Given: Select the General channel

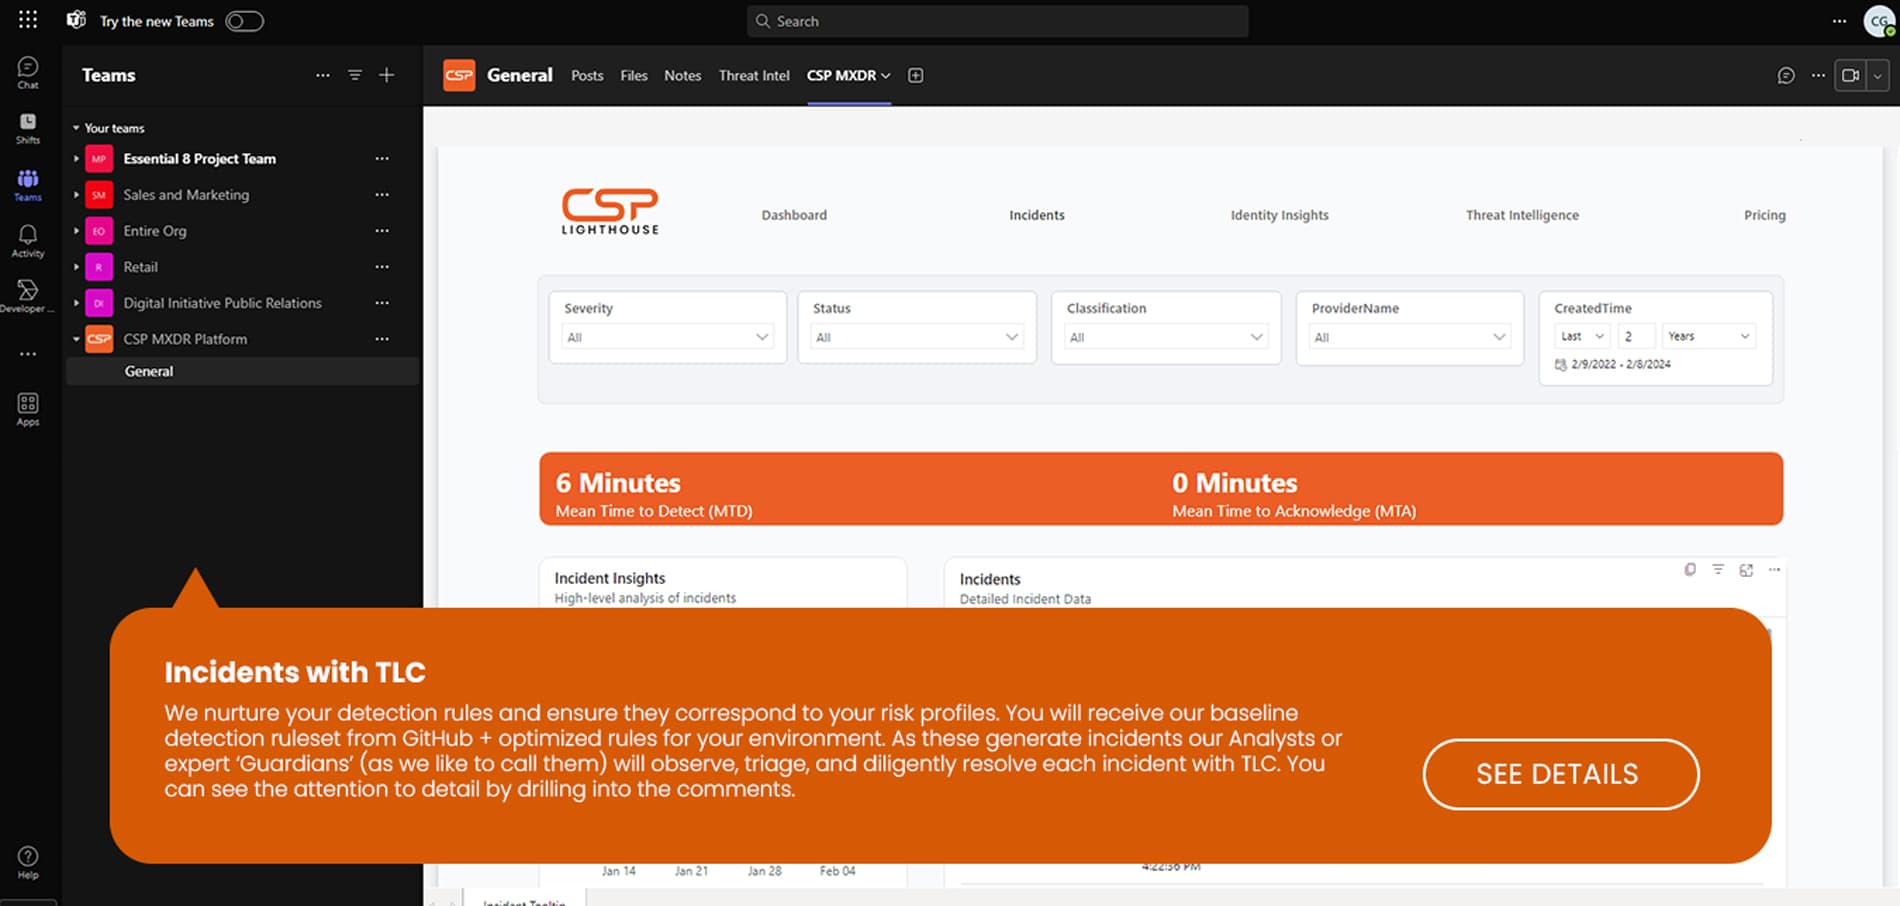Looking at the screenshot, I should pos(242,371).
